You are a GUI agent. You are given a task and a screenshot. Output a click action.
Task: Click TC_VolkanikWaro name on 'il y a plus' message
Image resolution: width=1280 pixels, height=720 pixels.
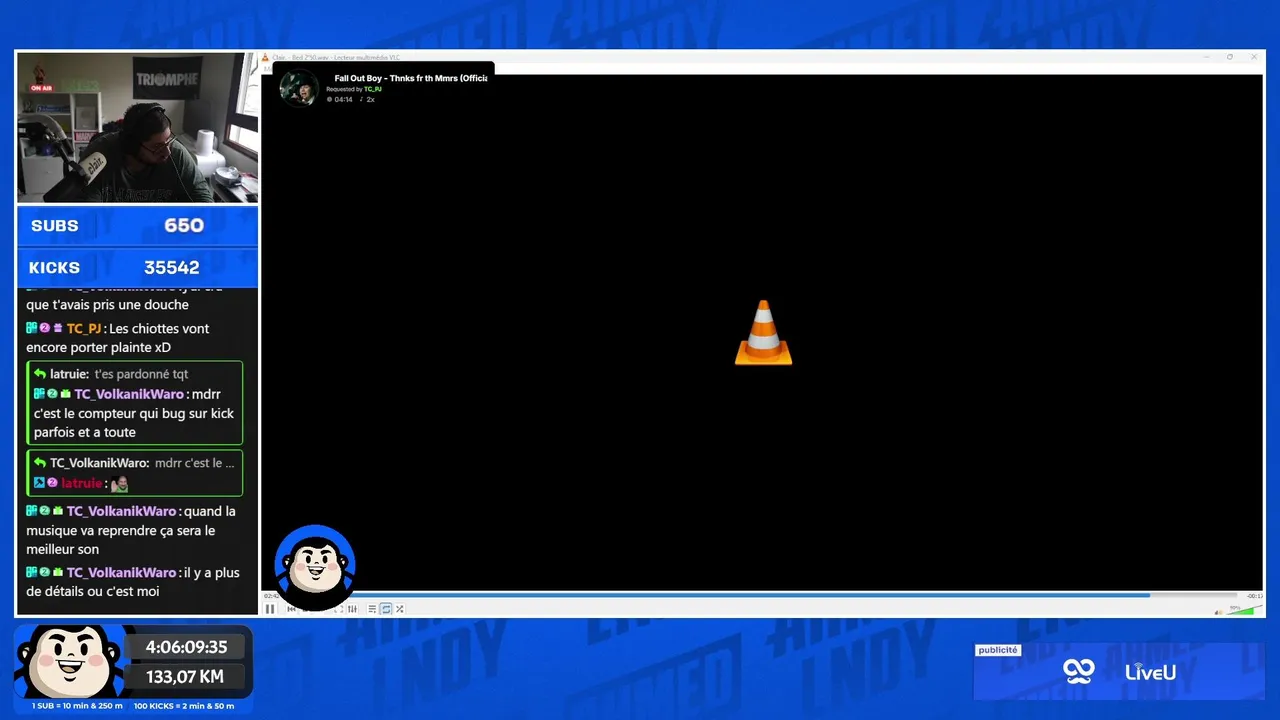click(x=121, y=573)
